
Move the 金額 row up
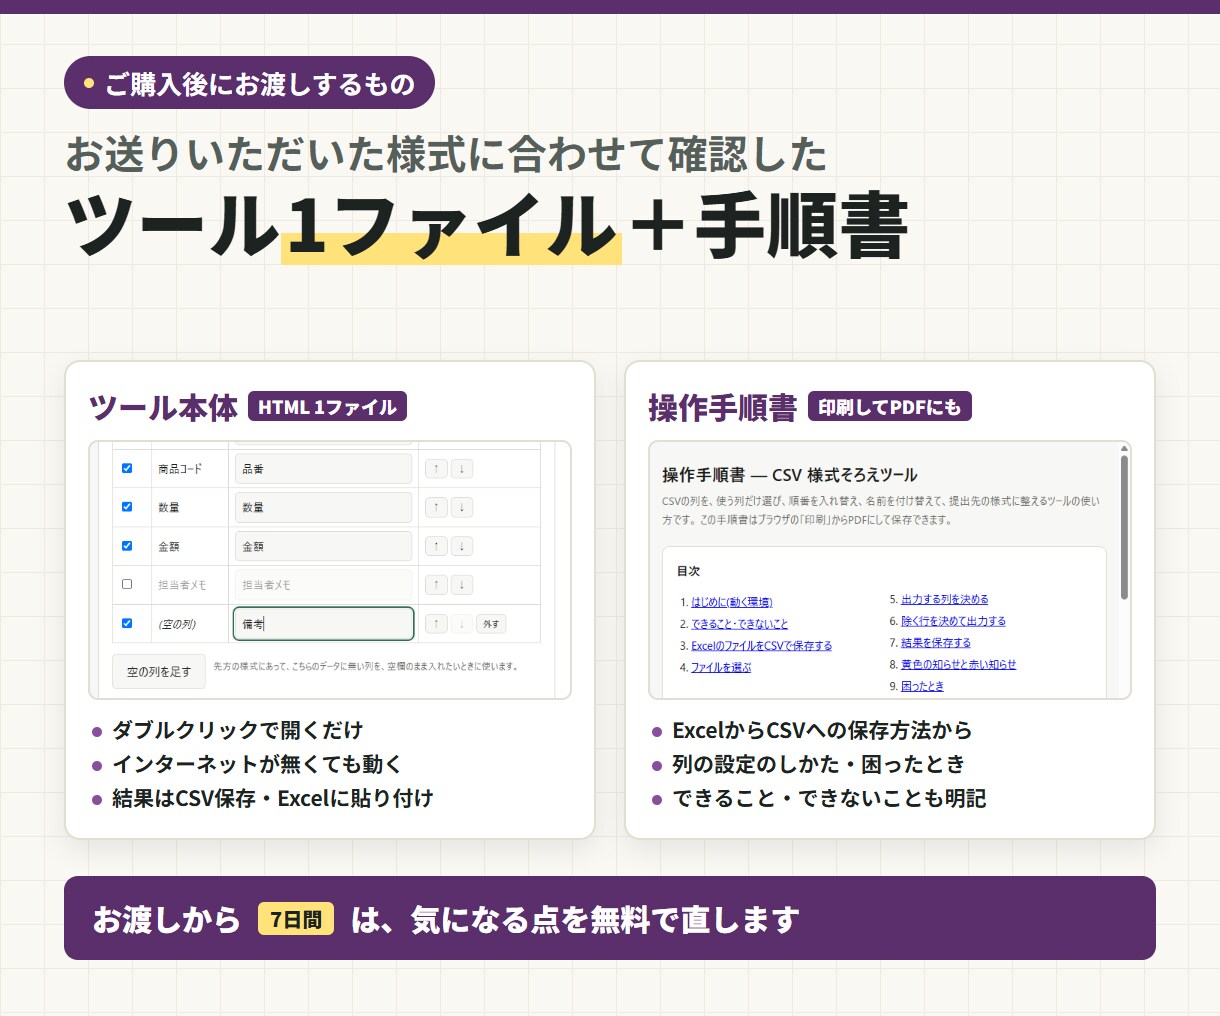pyautogui.click(x=436, y=546)
